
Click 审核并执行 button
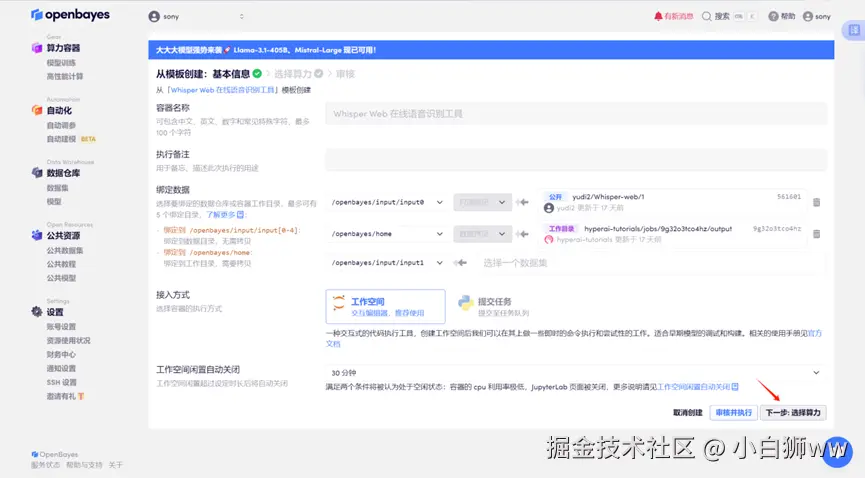(733, 412)
